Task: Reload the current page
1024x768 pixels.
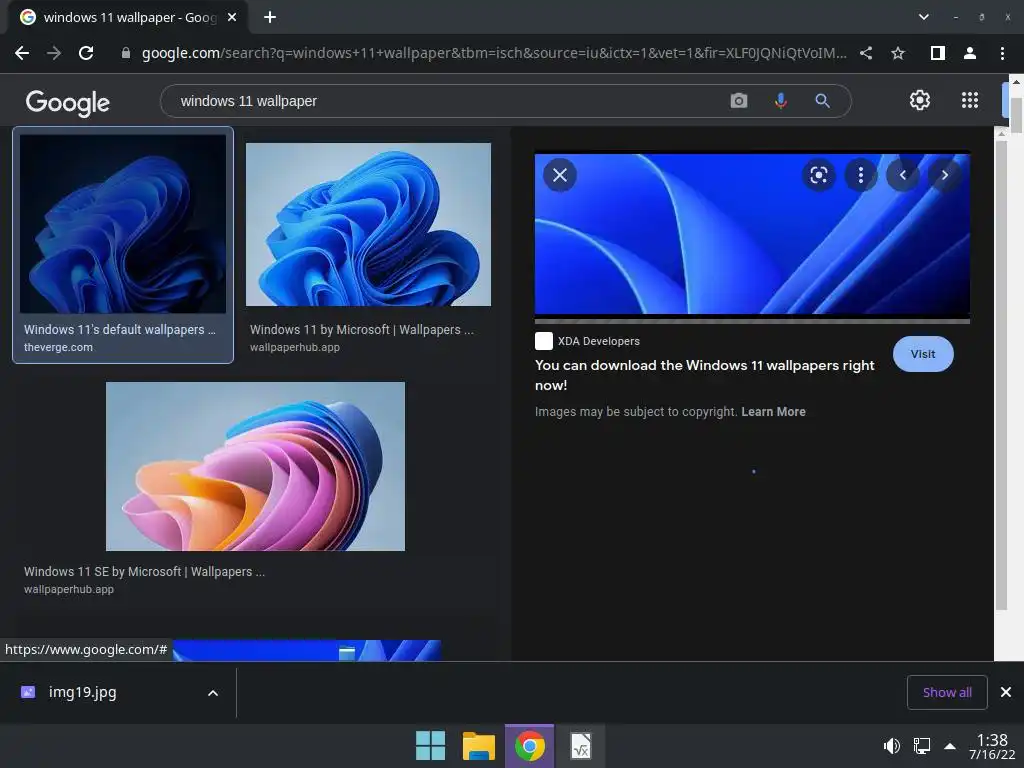Action: (86, 53)
